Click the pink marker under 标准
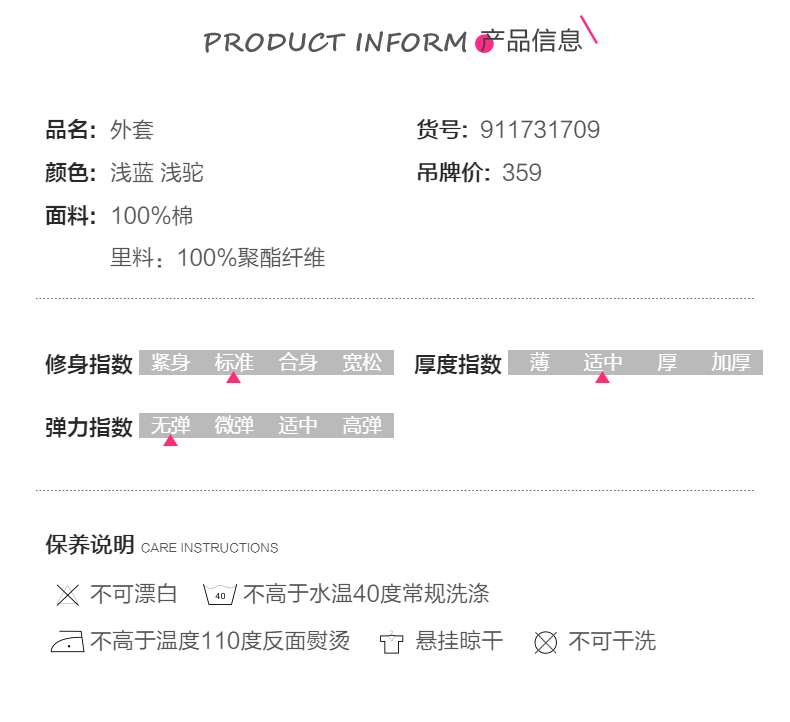 [233, 377]
